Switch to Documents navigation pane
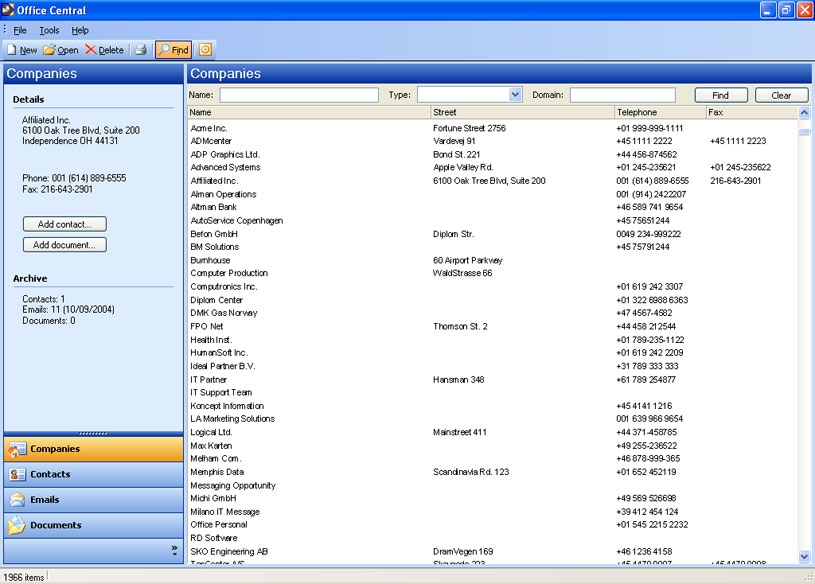The height and width of the screenshot is (584, 815). pyautogui.click(x=94, y=525)
